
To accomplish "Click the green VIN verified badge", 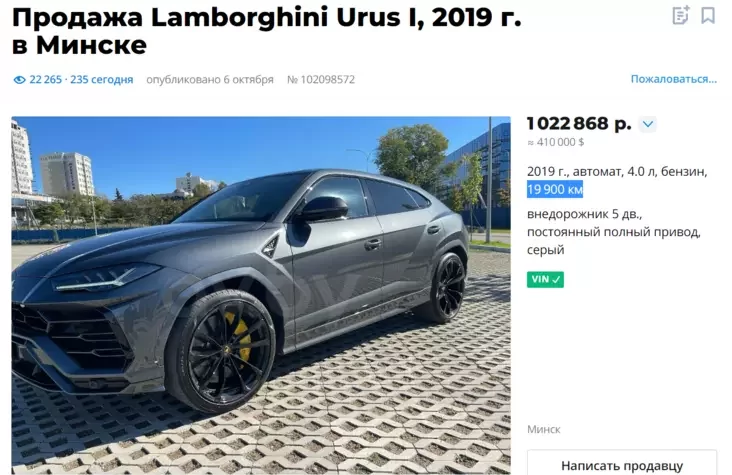I will point(545,279).
